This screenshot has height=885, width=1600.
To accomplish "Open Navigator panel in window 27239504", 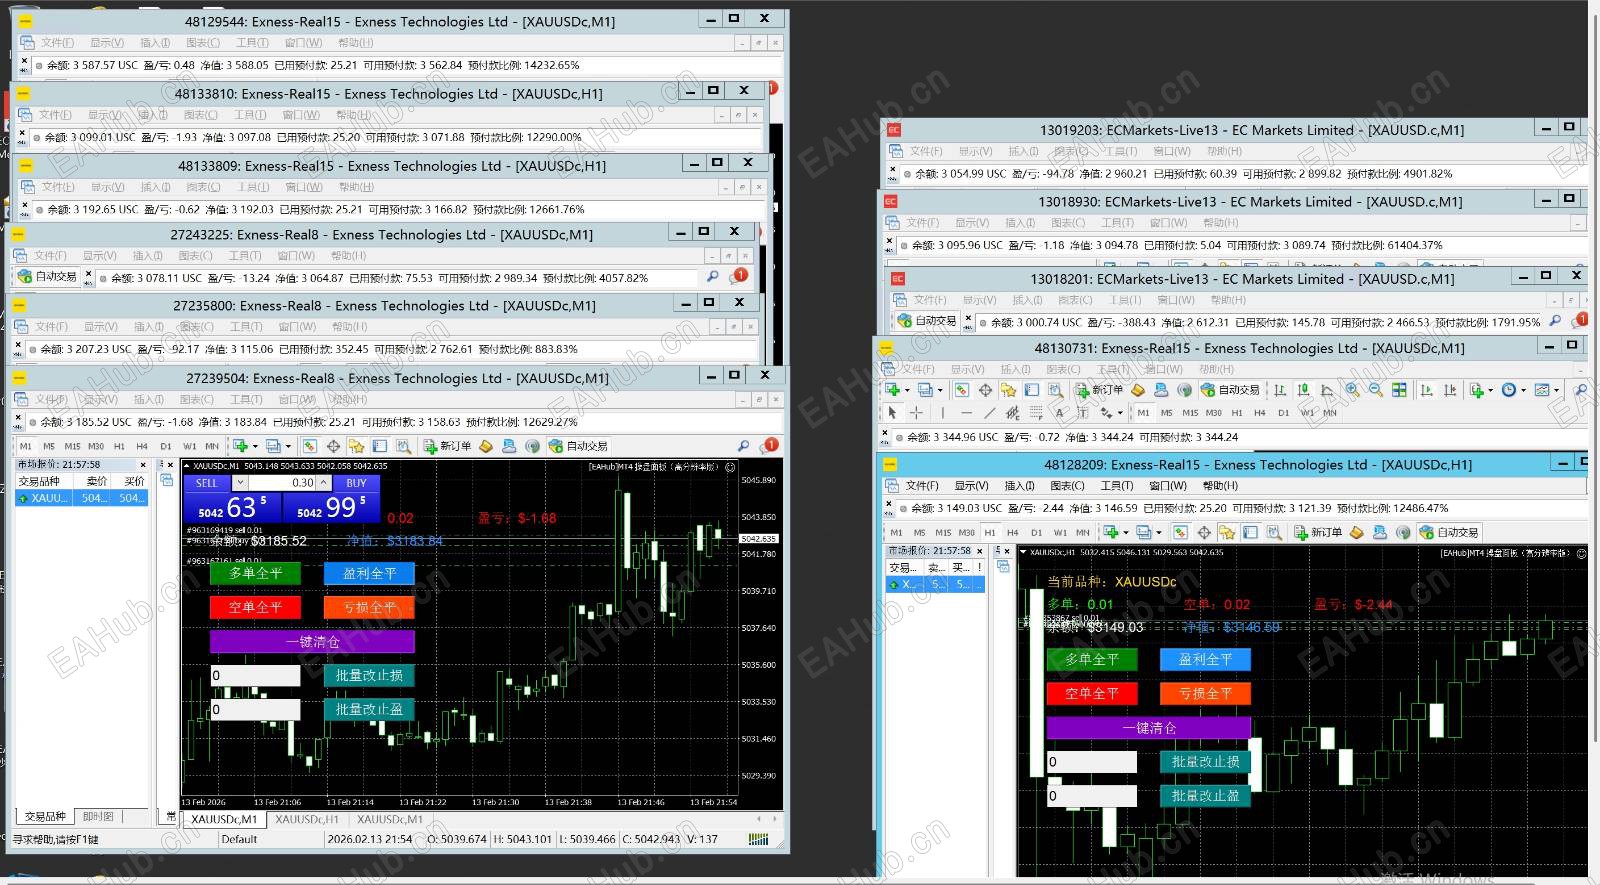I will 356,446.
